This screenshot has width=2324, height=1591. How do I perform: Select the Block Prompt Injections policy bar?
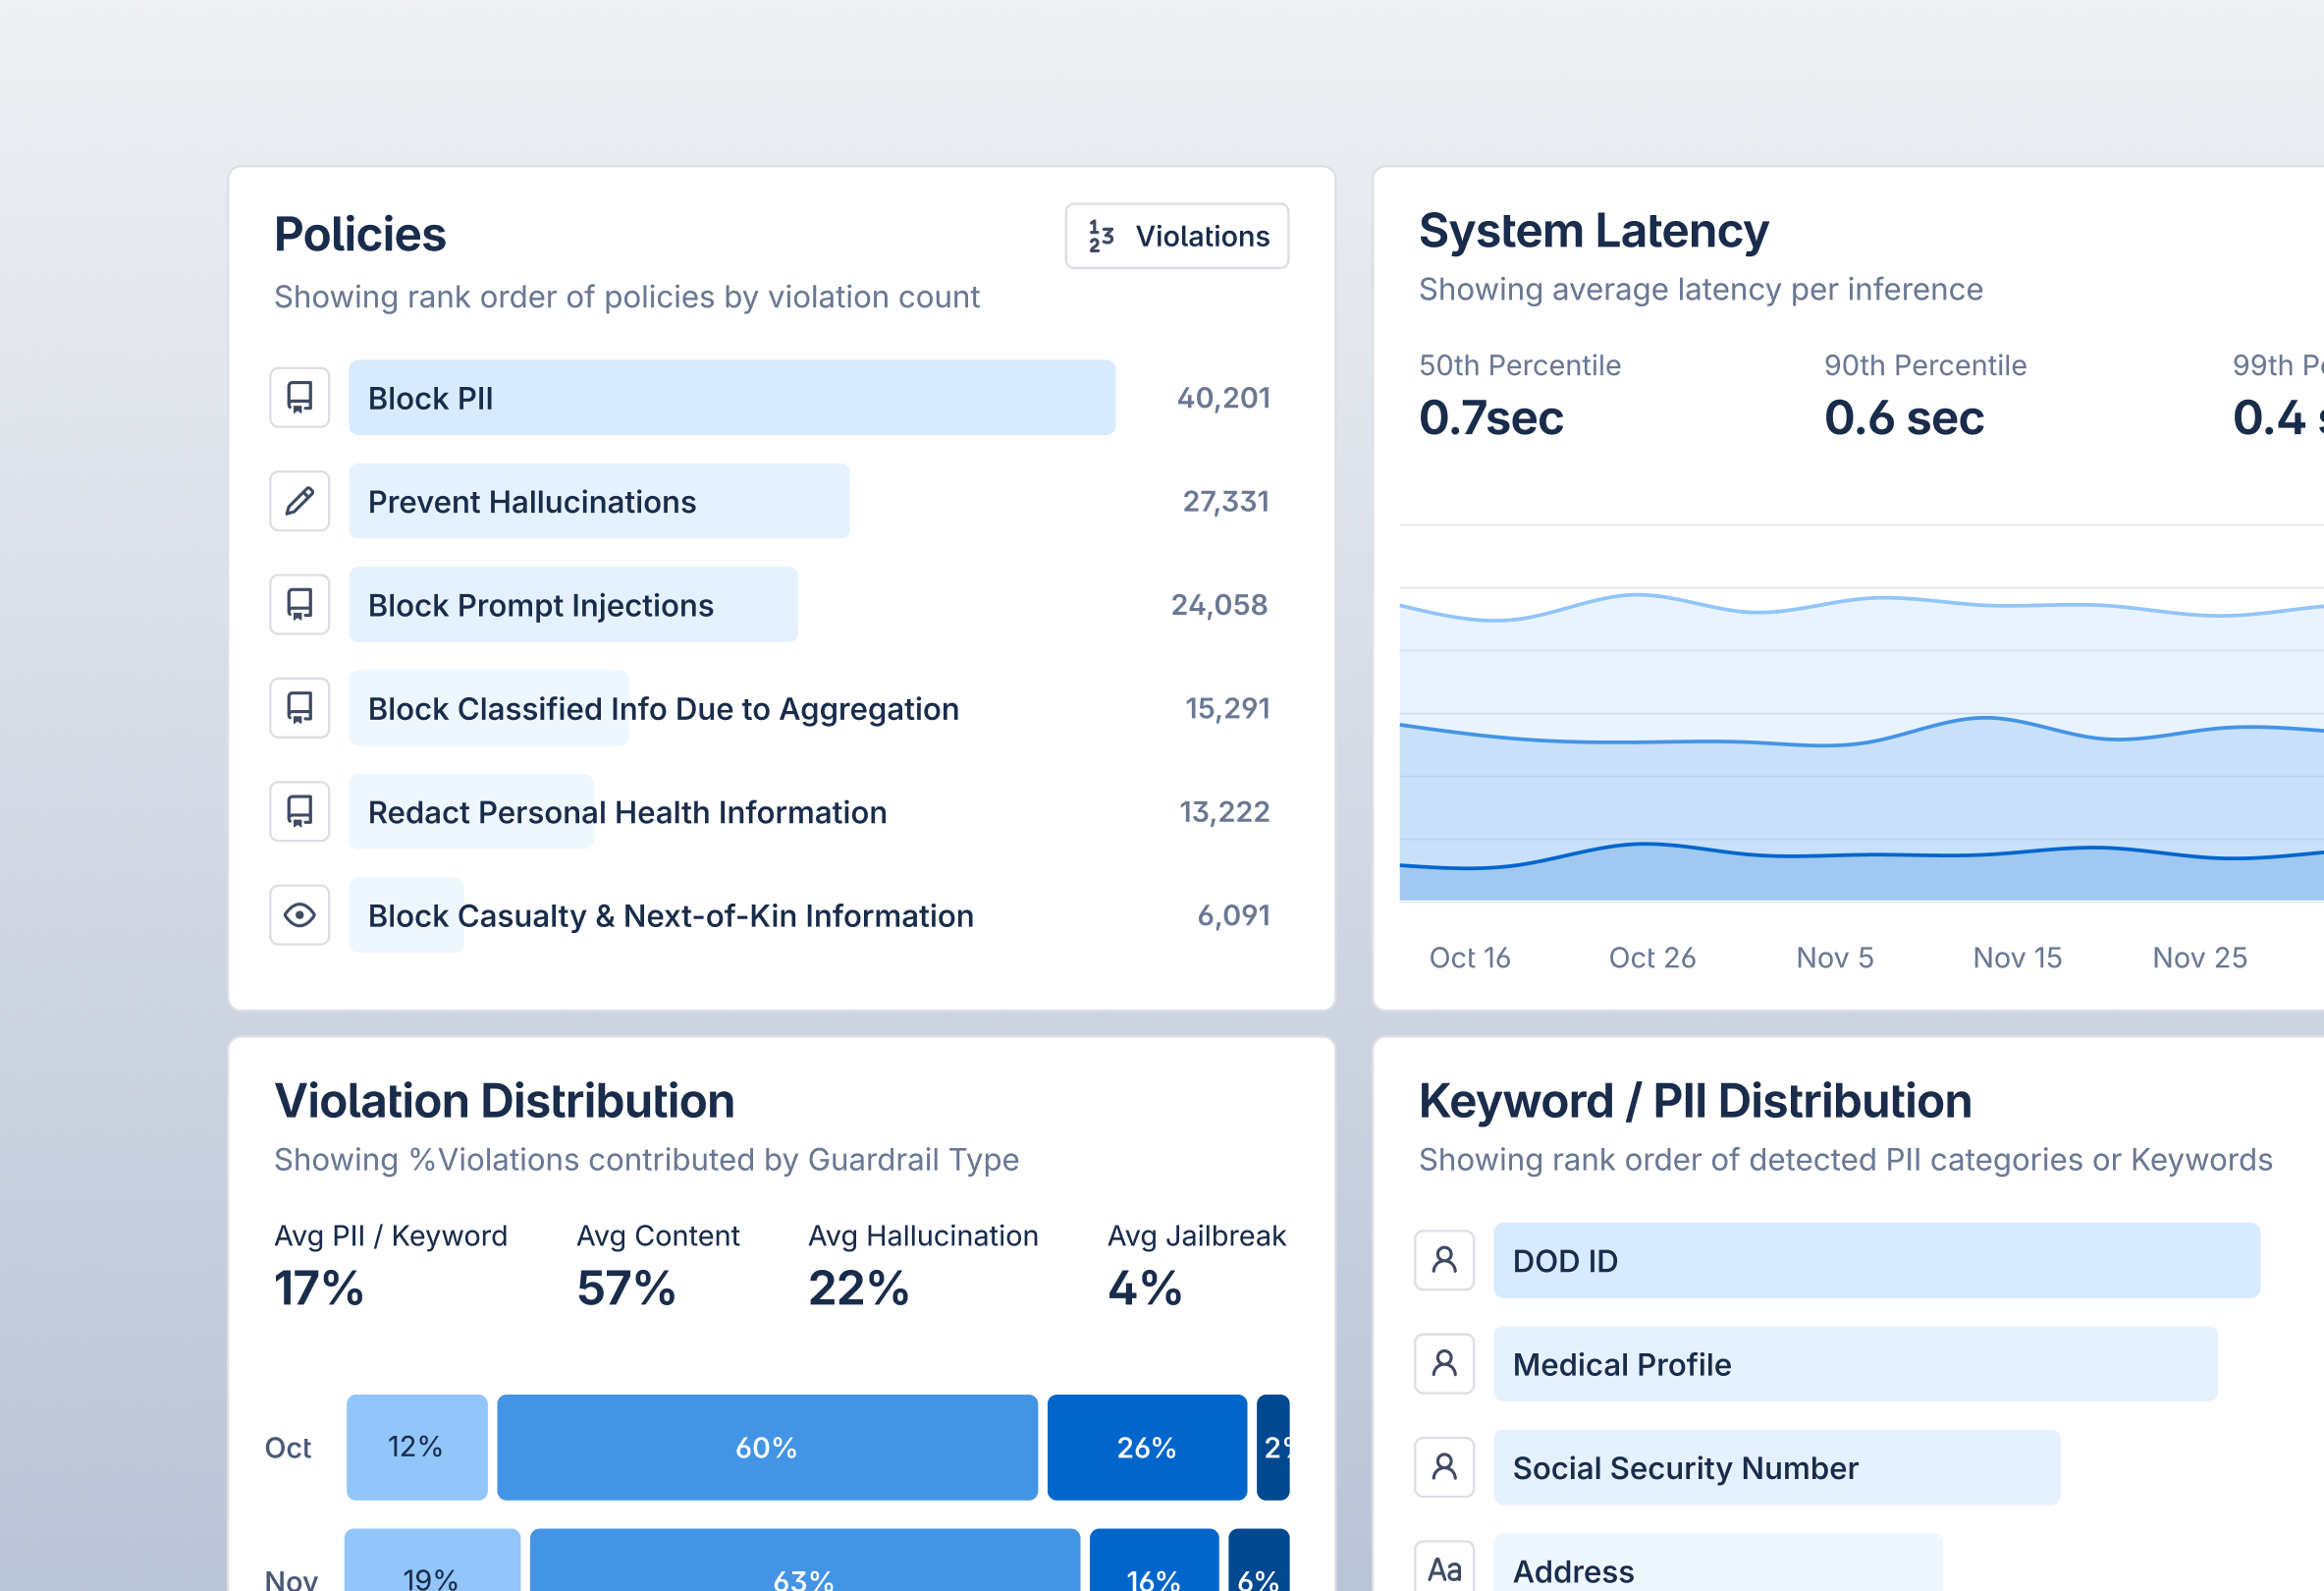[x=573, y=605]
